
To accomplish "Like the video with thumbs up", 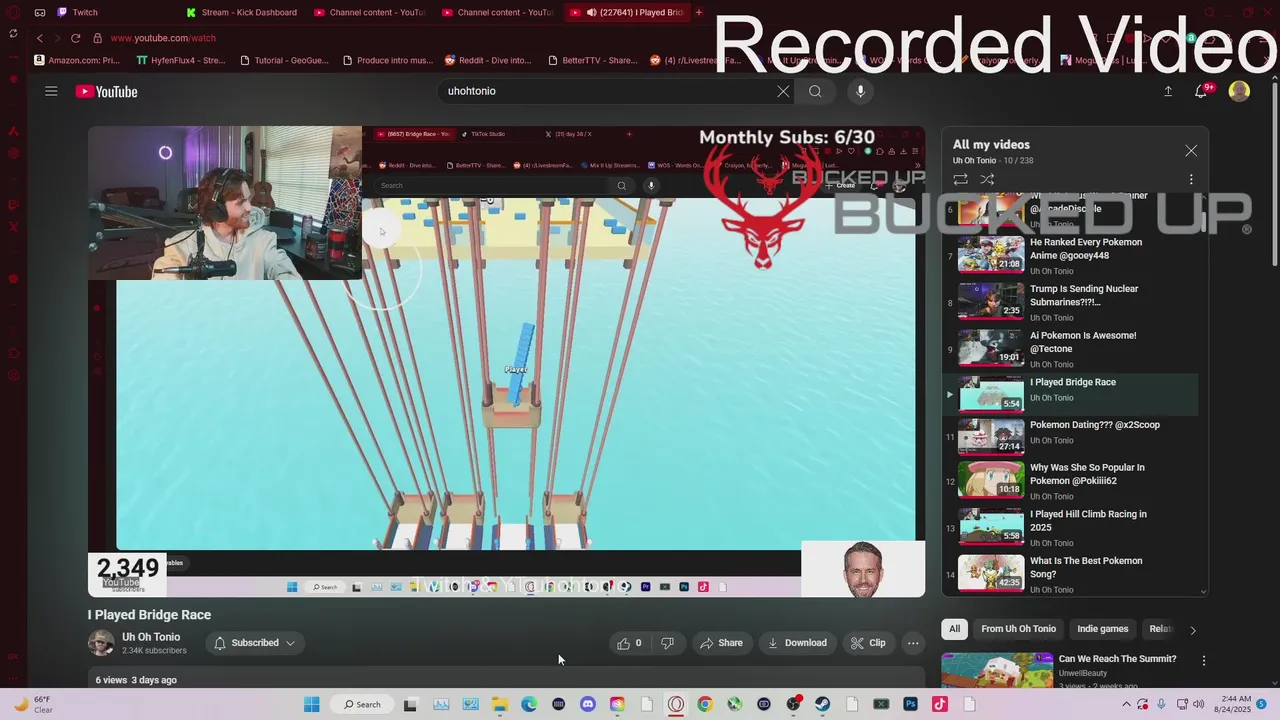I will pyautogui.click(x=629, y=643).
